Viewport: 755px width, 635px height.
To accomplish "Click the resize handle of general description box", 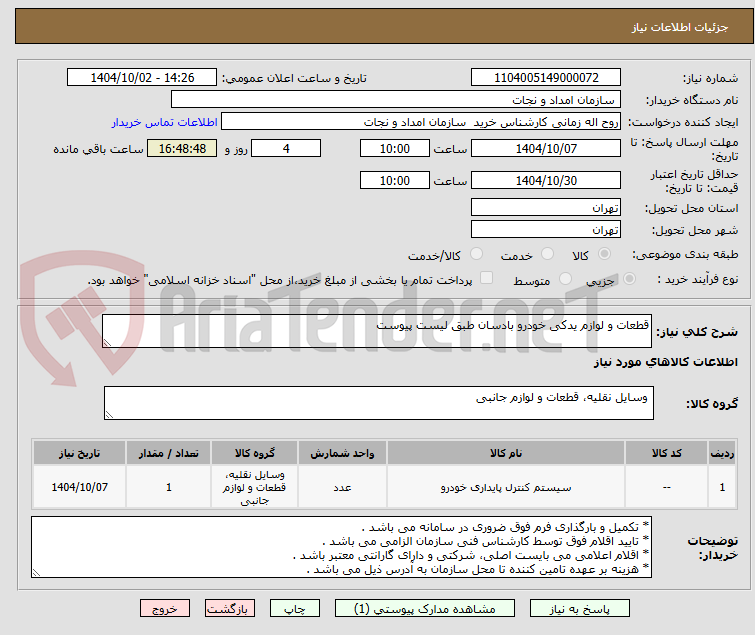I will pyautogui.click(x=107, y=343).
